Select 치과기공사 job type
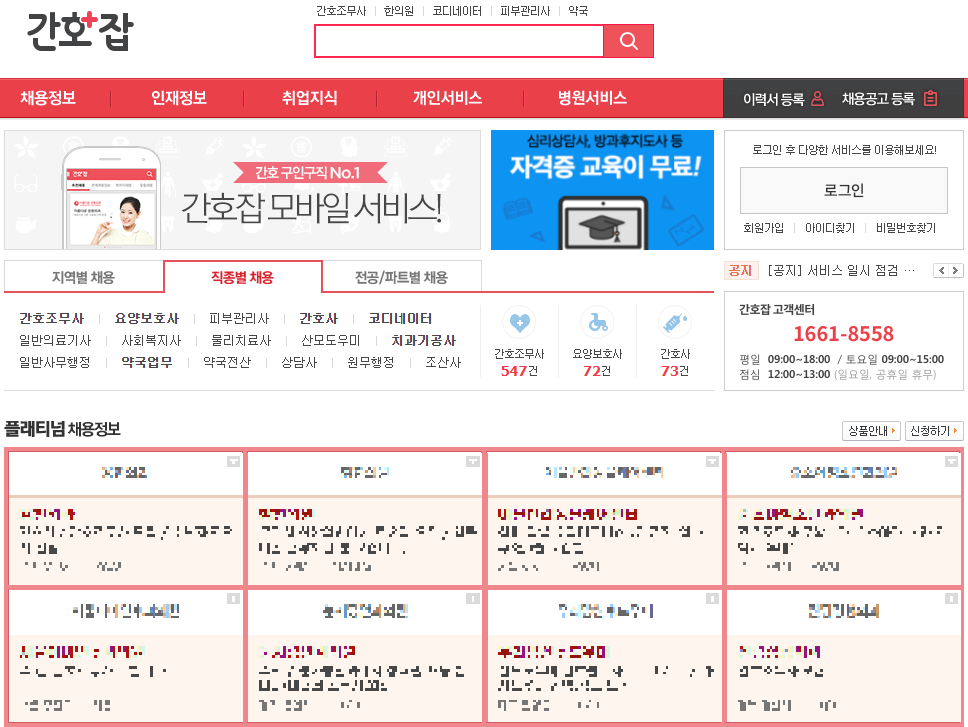The width and height of the screenshot is (968, 727). point(424,341)
